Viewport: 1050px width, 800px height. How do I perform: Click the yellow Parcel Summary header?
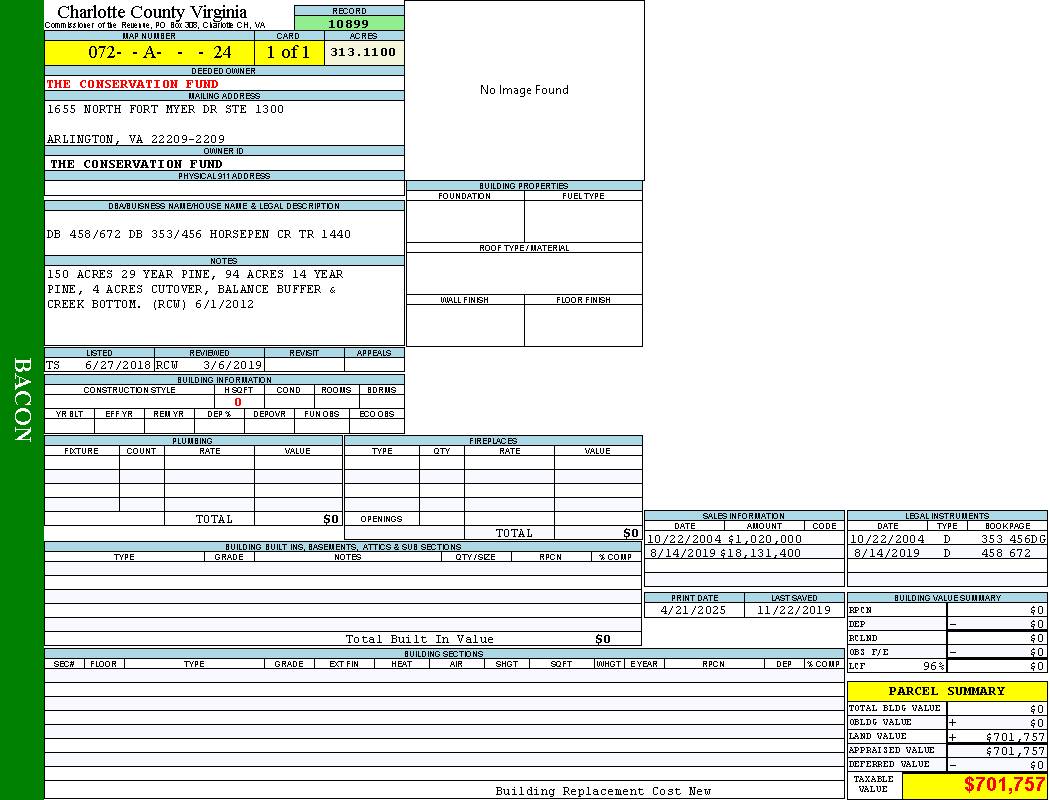(x=946, y=691)
